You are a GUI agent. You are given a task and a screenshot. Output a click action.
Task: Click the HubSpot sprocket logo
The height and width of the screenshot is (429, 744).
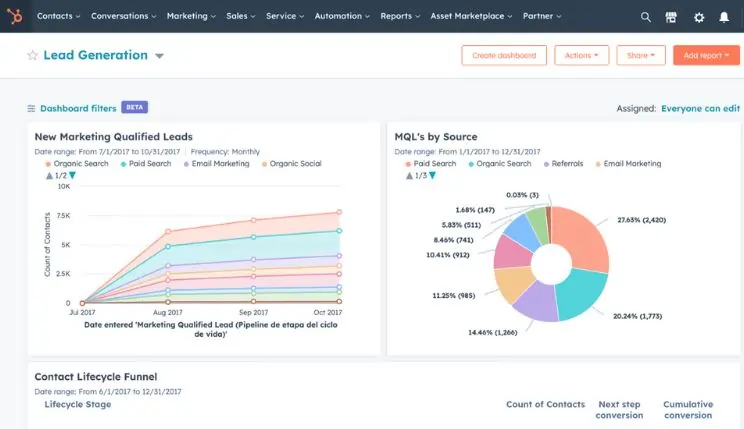click(x=16, y=16)
